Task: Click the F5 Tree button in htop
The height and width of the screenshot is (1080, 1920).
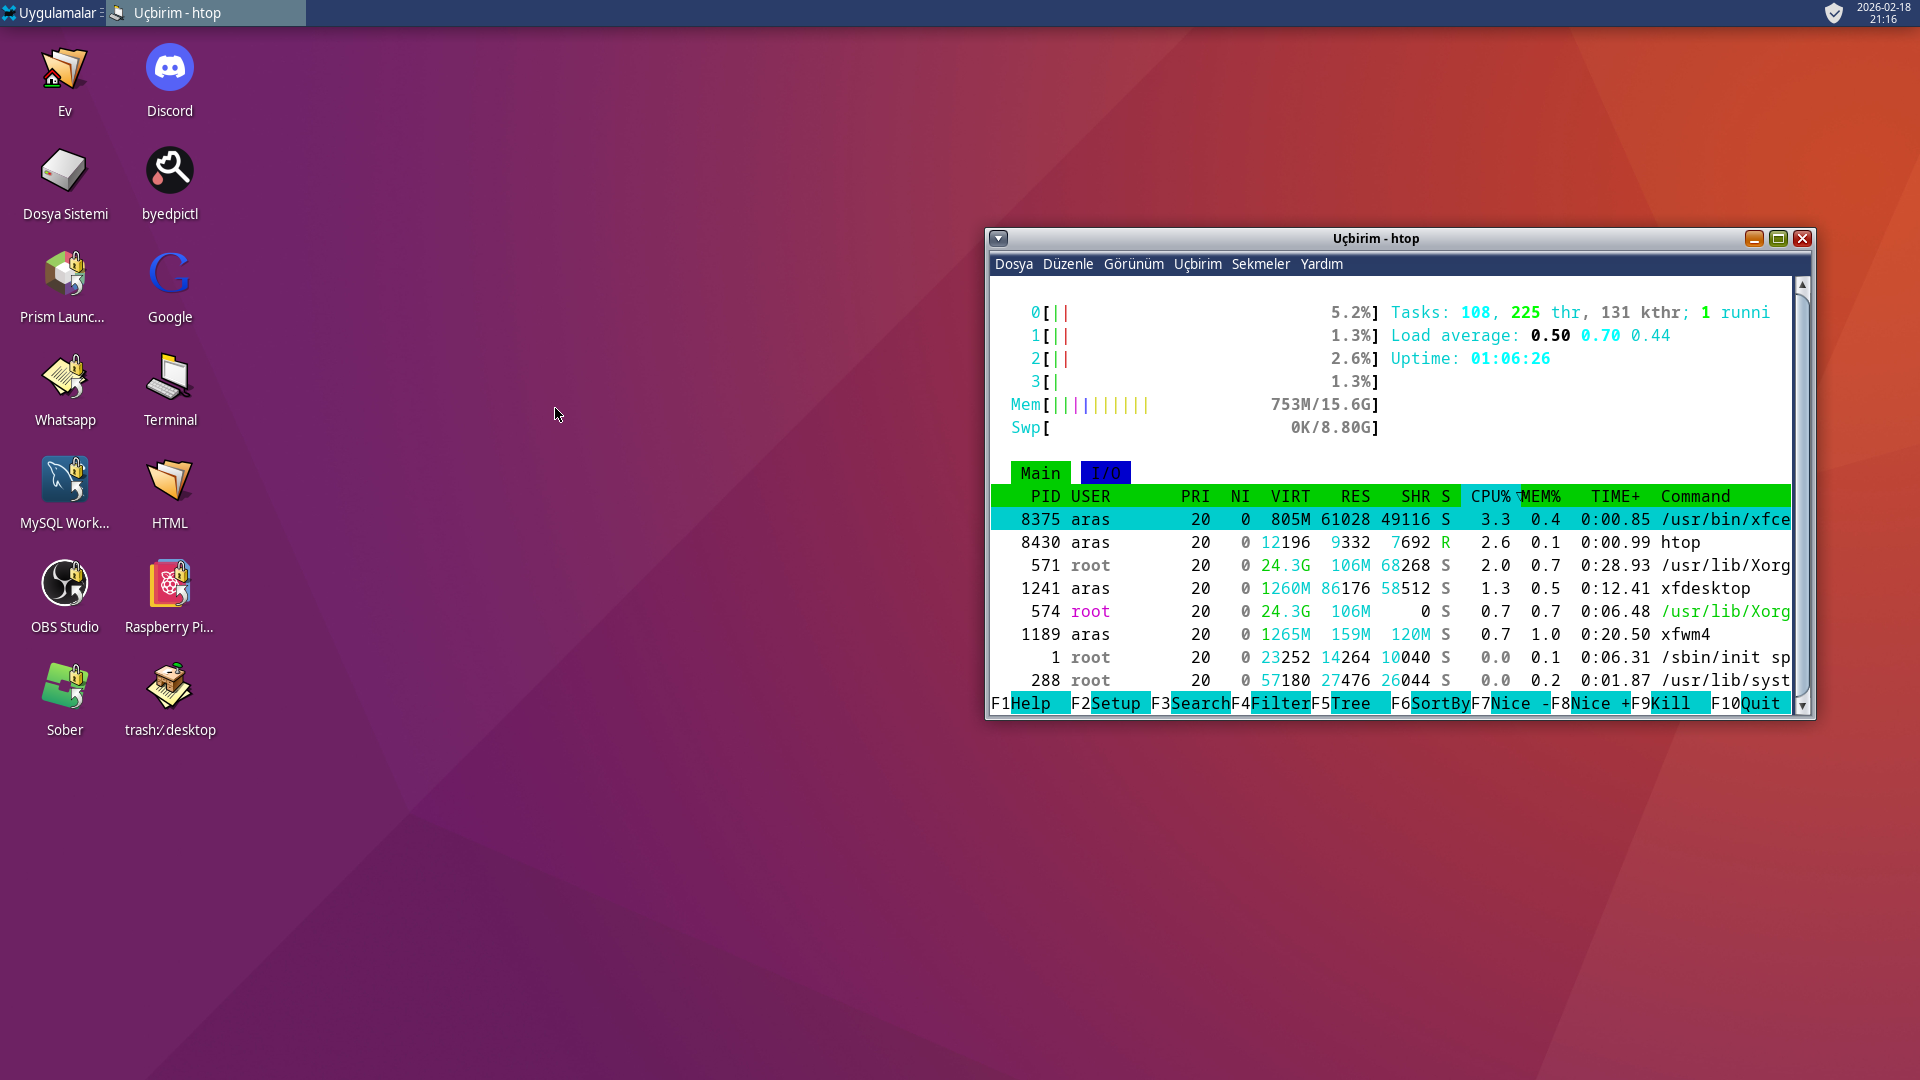Action: pos(1350,703)
